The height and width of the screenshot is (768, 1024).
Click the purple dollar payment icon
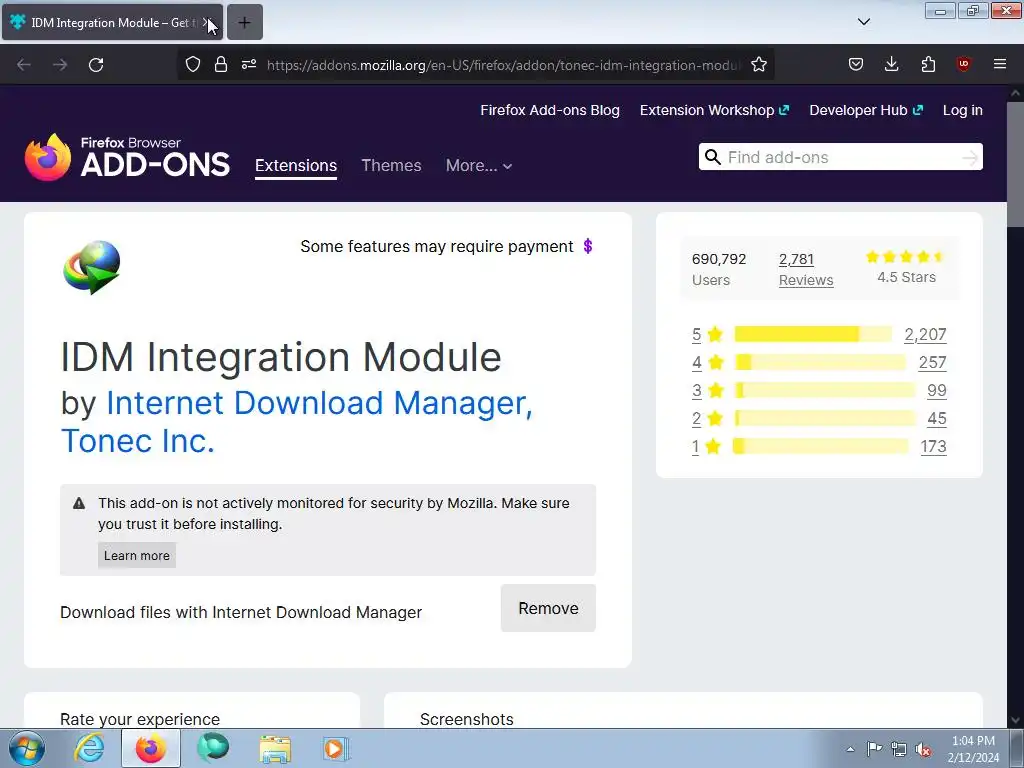click(x=588, y=246)
